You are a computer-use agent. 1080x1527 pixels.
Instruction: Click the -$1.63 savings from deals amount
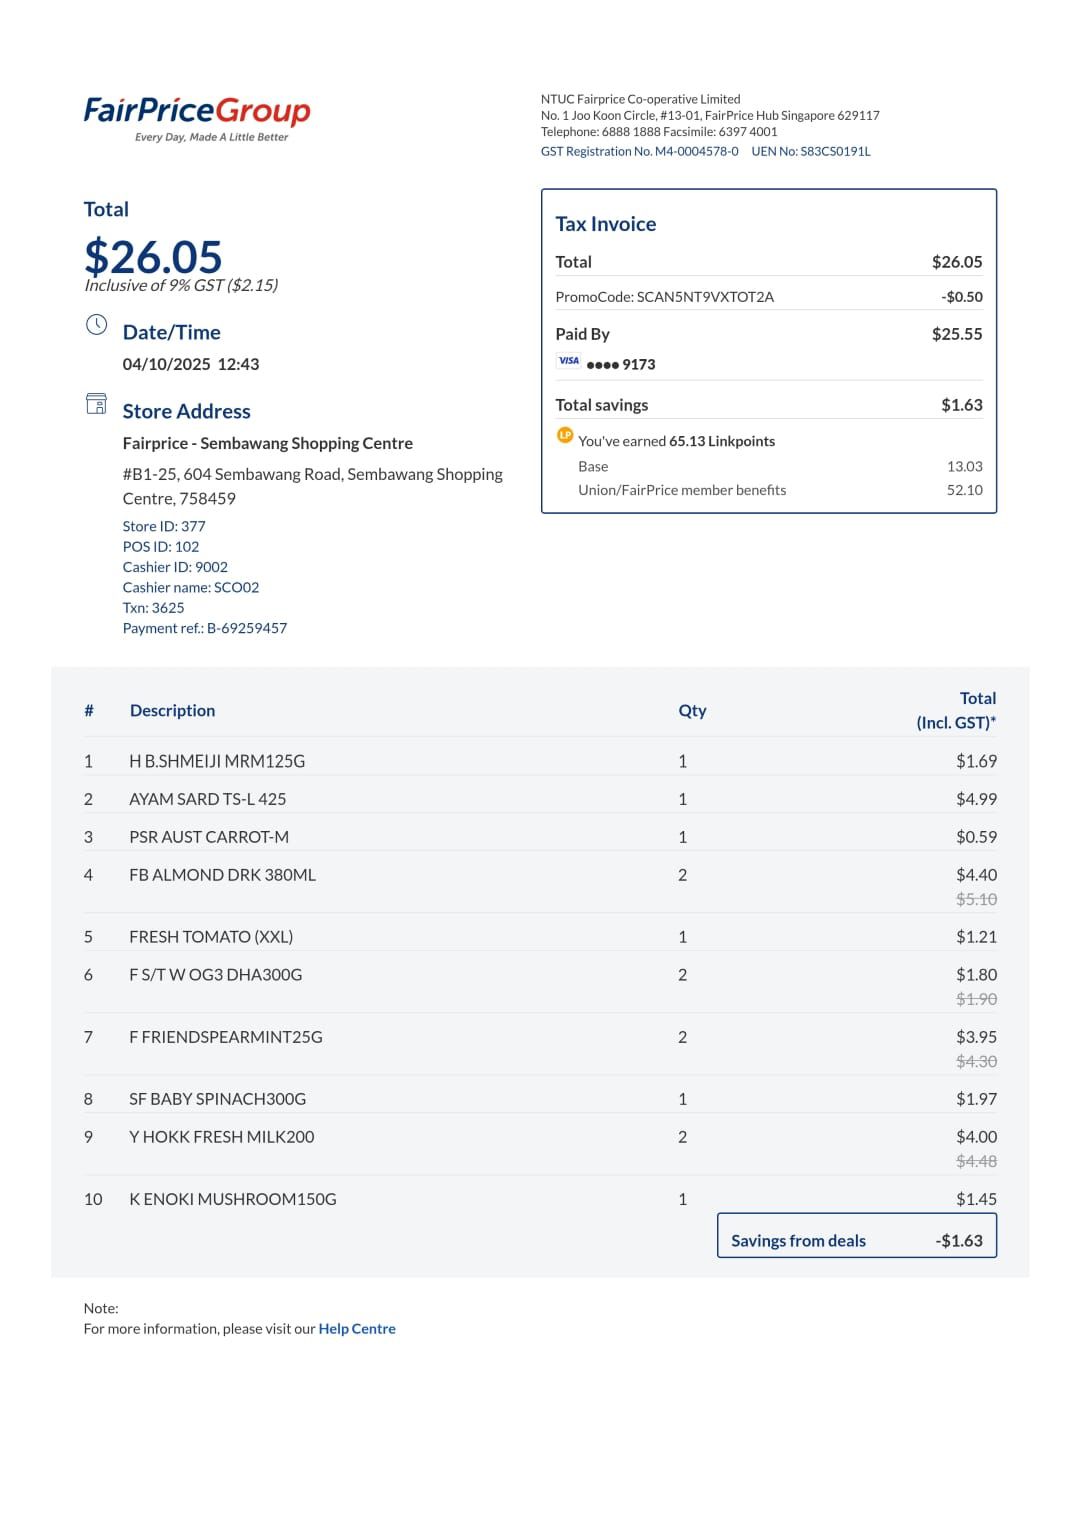[959, 1241]
